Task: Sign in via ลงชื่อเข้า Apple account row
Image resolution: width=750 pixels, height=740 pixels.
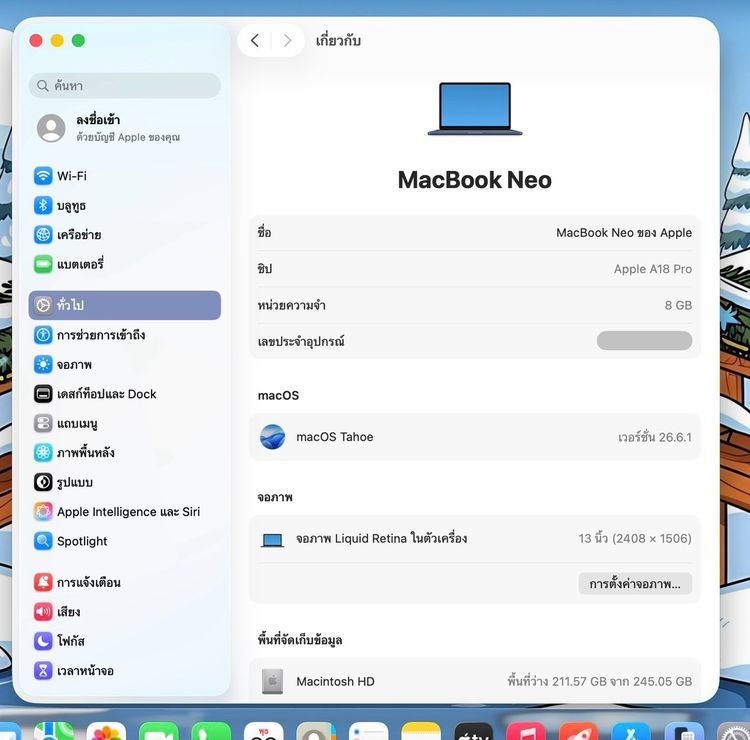Action: point(124,128)
